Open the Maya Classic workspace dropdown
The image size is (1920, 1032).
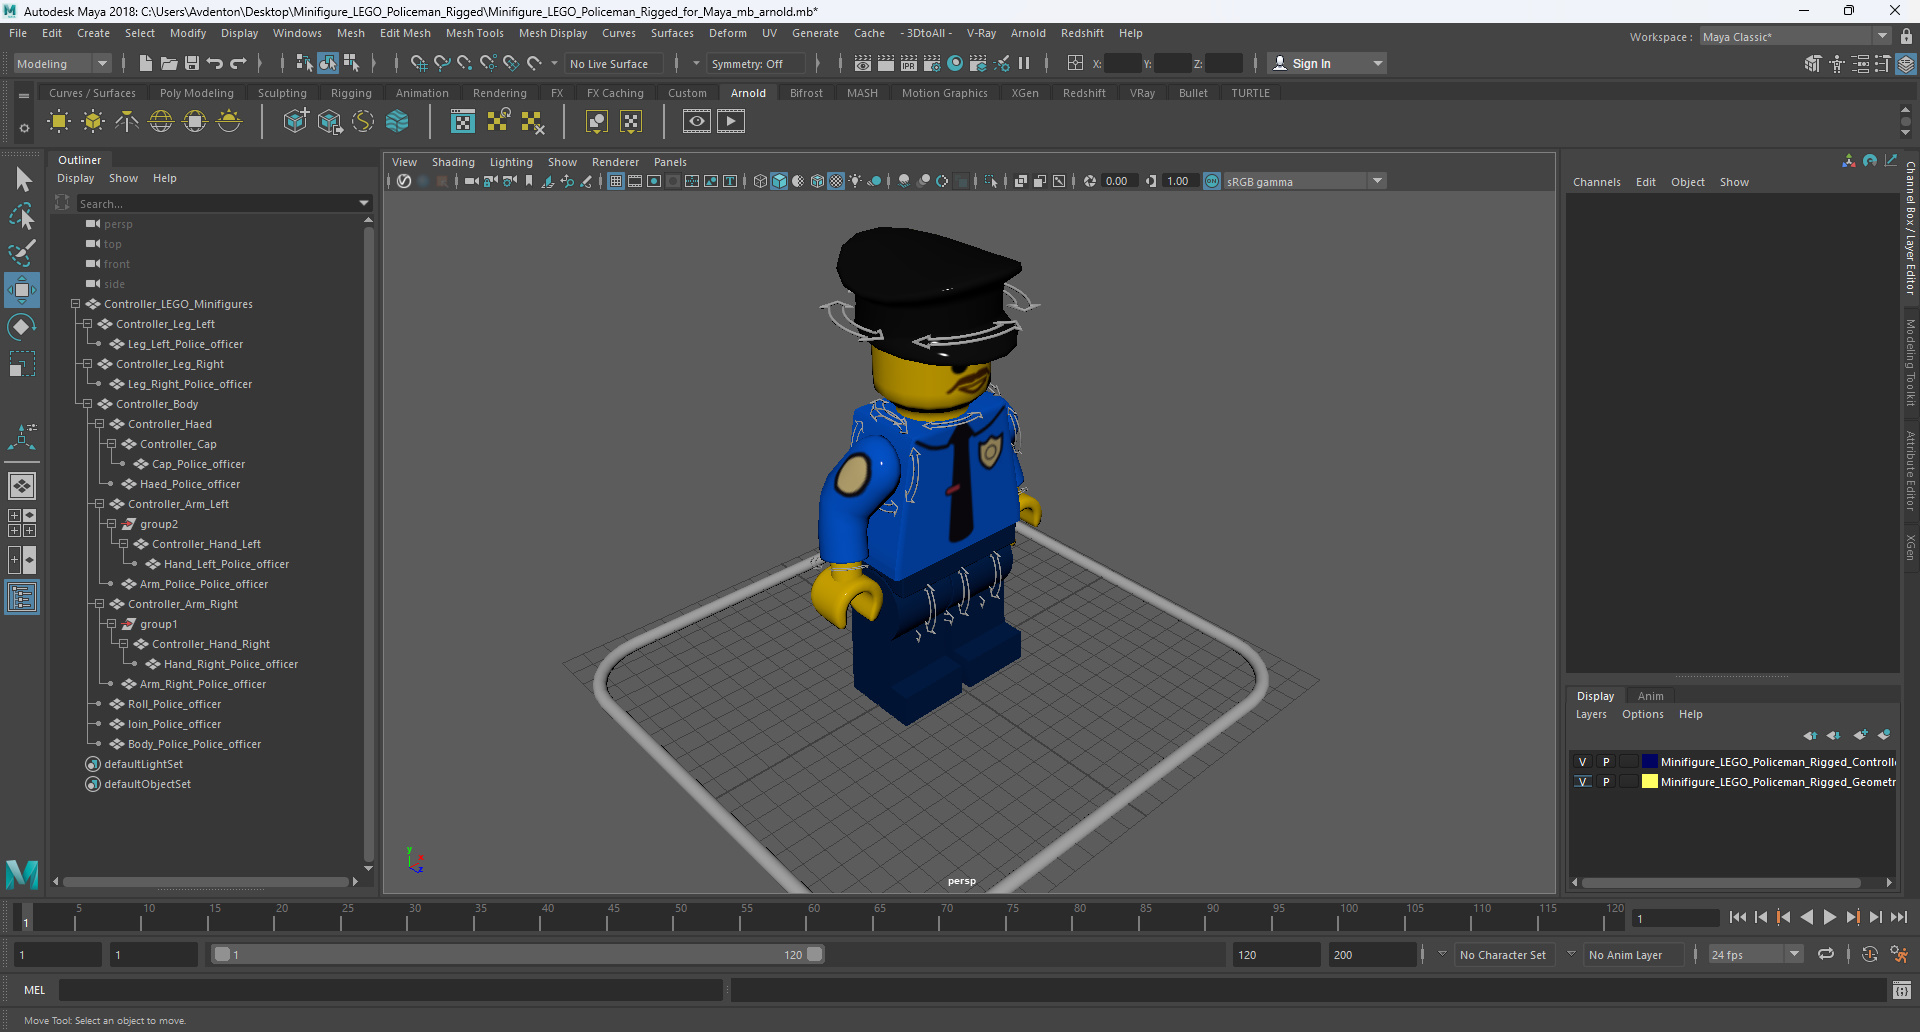click(1883, 36)
